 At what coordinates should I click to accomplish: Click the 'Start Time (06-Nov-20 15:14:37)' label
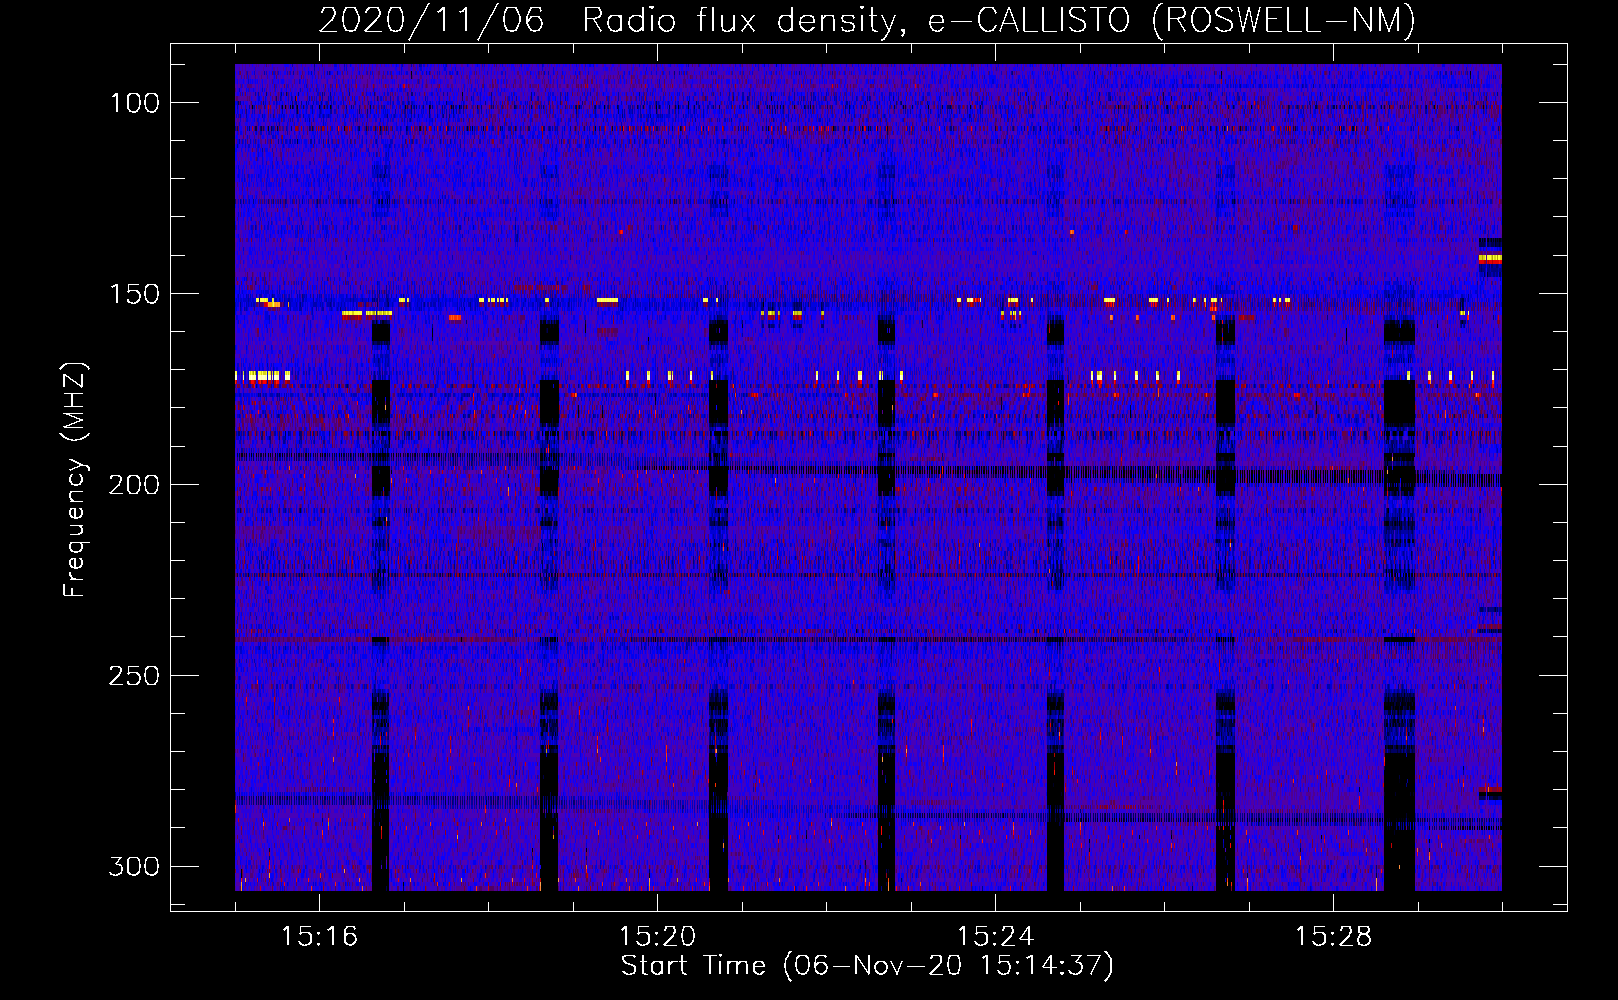coord(867,966)
